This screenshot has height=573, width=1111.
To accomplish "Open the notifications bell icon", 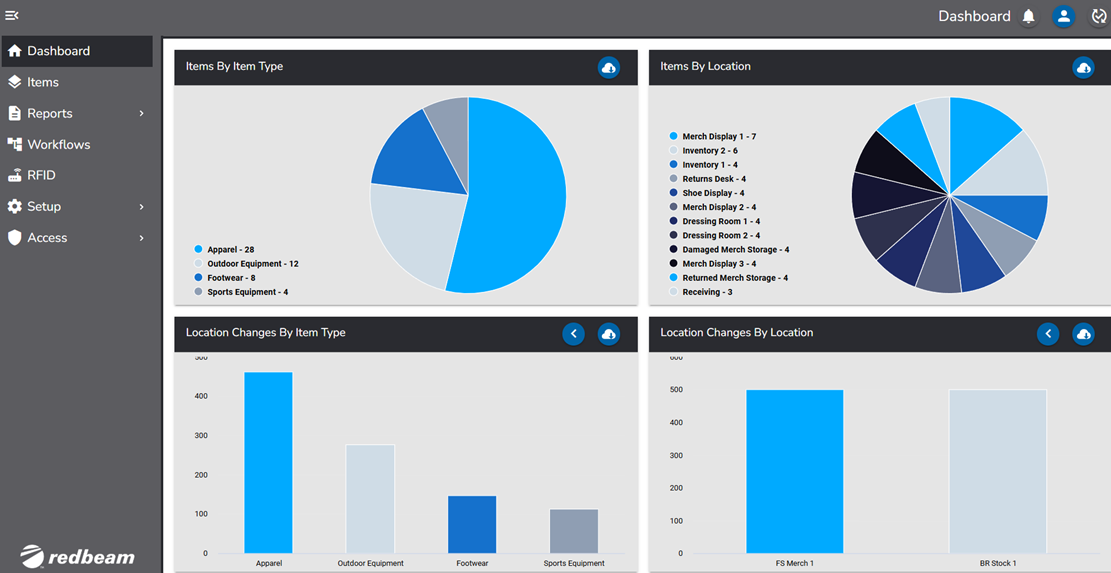I will [x=1028, y=16].
